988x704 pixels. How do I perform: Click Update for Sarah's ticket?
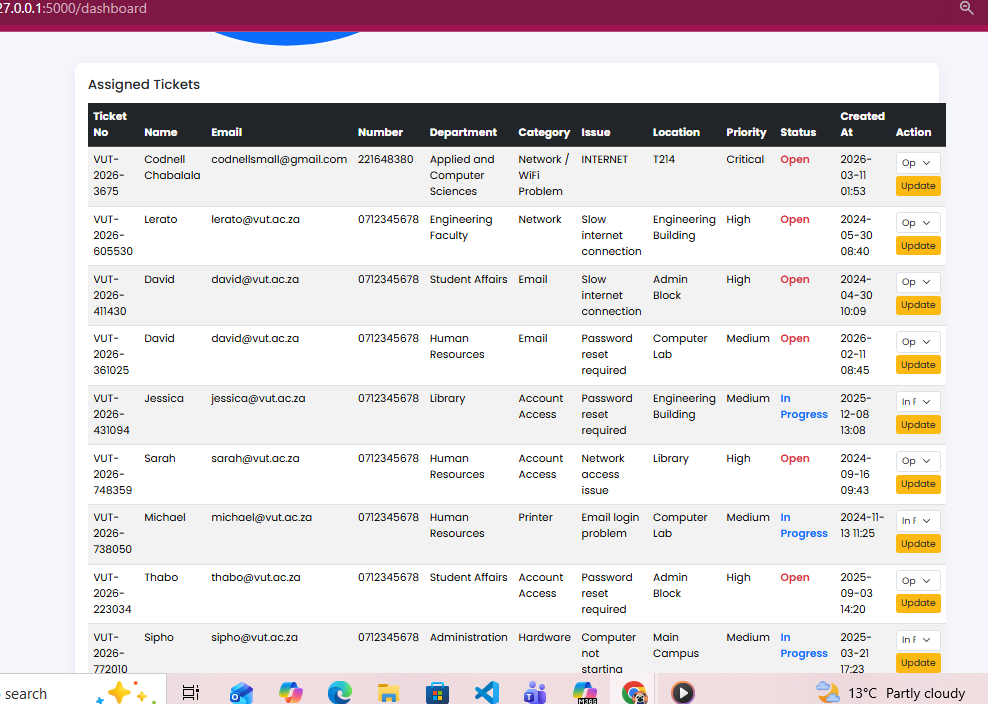click(x=918, y=484)
